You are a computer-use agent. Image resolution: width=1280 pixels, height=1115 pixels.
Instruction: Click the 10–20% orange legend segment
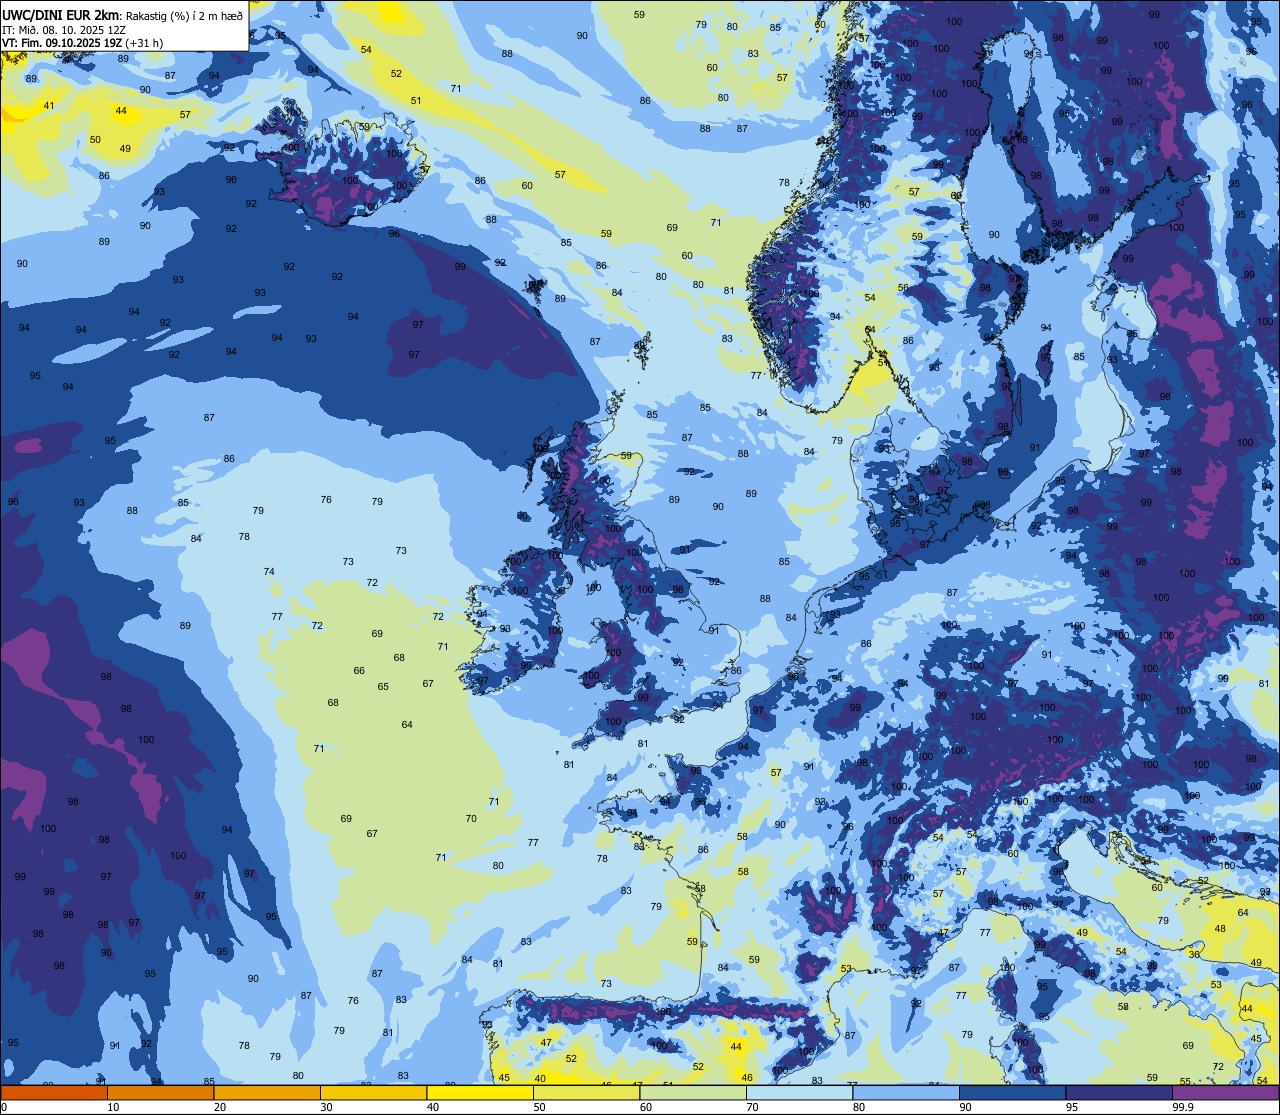pos(160,1093)
